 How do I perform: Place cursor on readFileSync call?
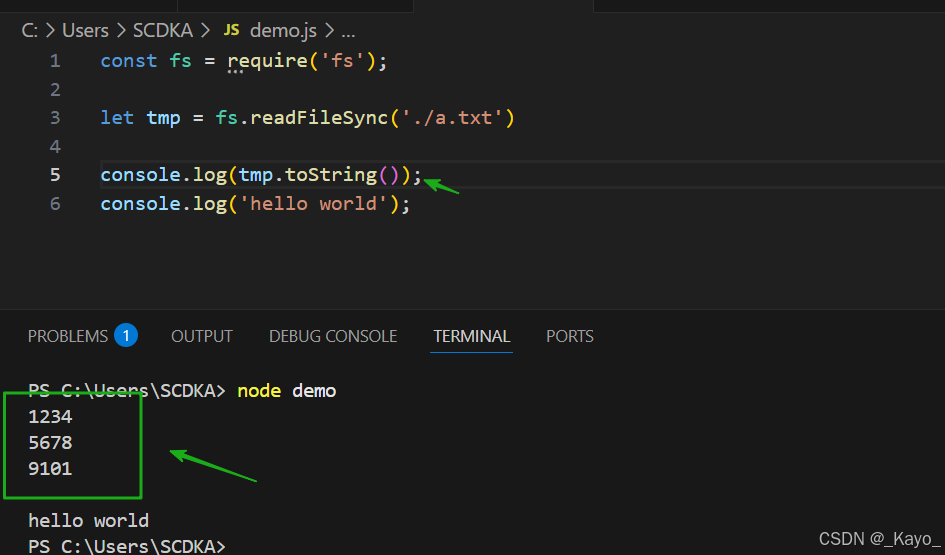[319, 118]
